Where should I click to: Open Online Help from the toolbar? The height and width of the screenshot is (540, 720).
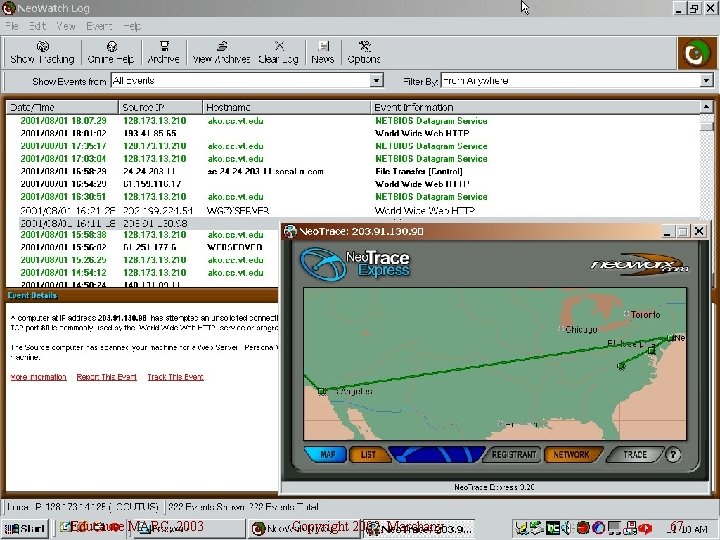[111, 53]
